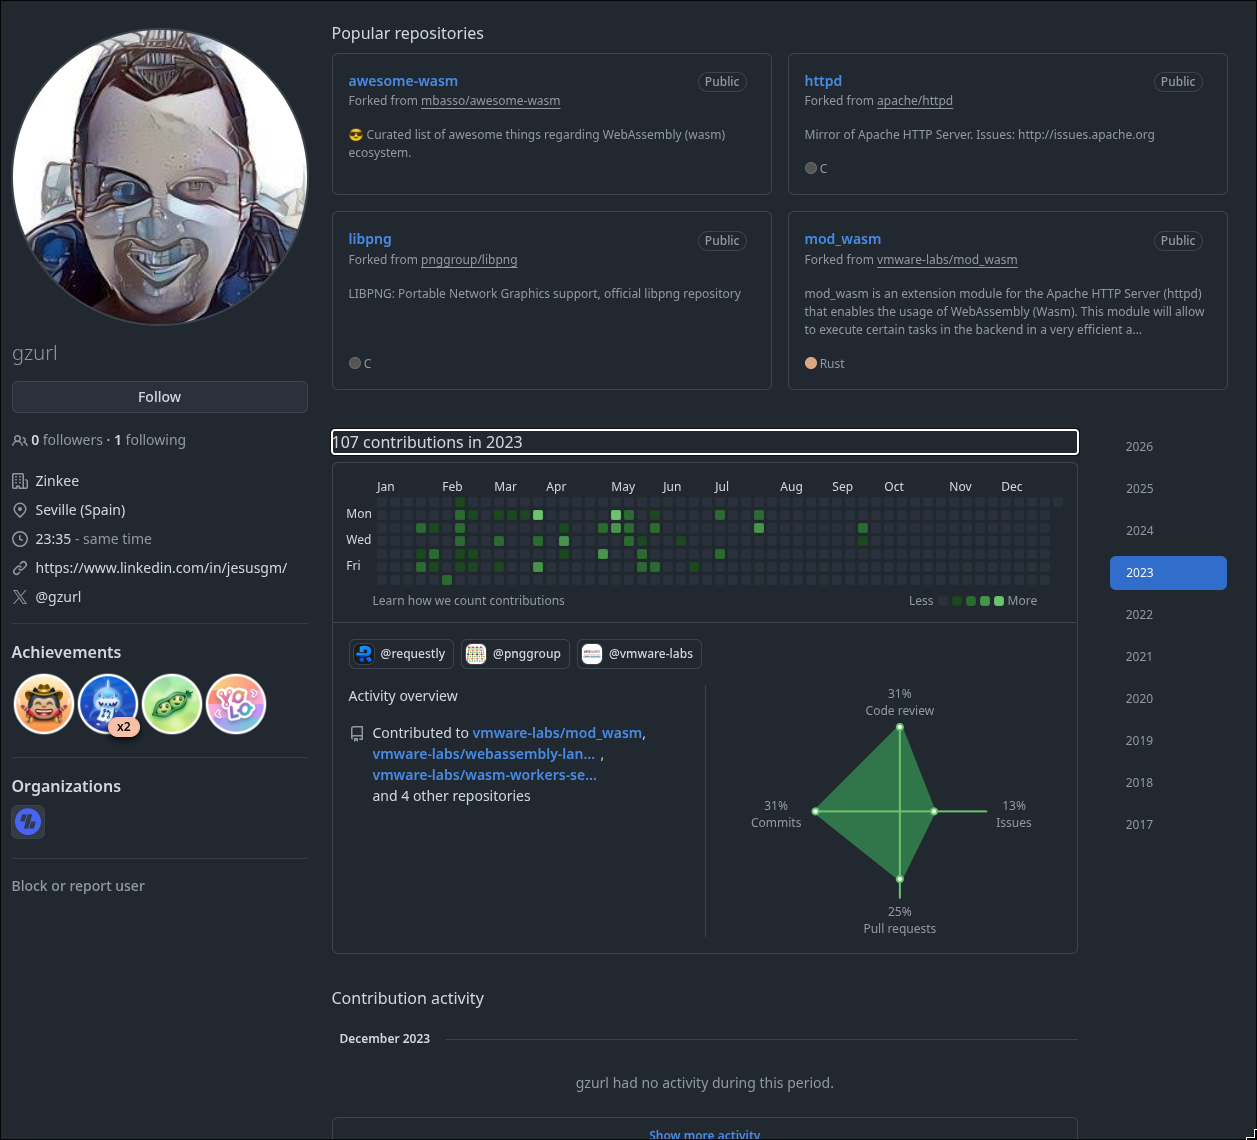
Task: Filter activity by @pnggroup organization
Action: click(x=515, y=654)
